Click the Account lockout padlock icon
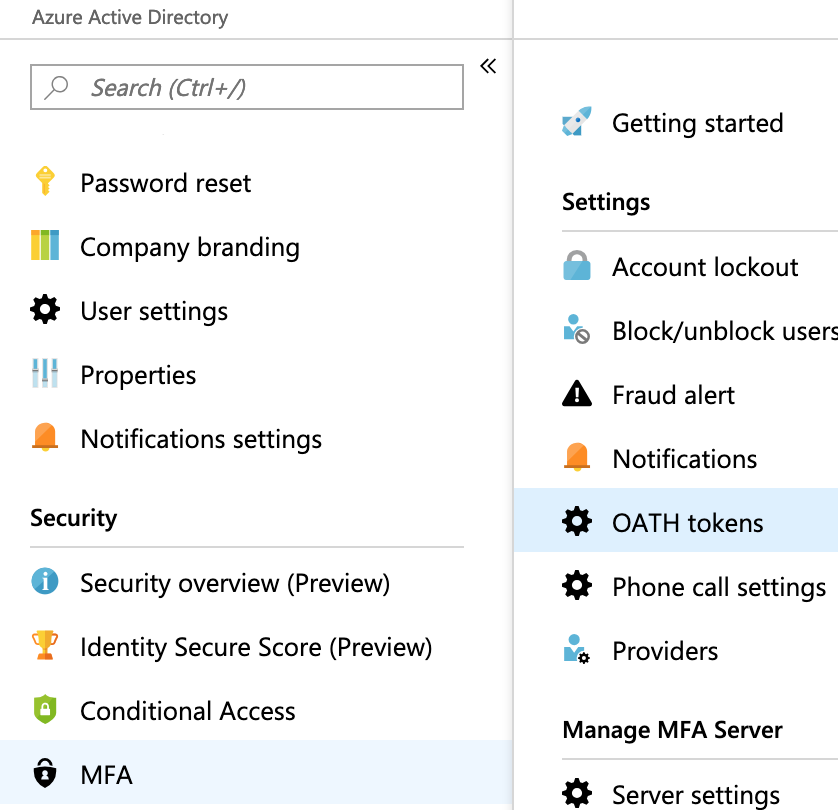The image size is (838, 810). coord(577,266)
